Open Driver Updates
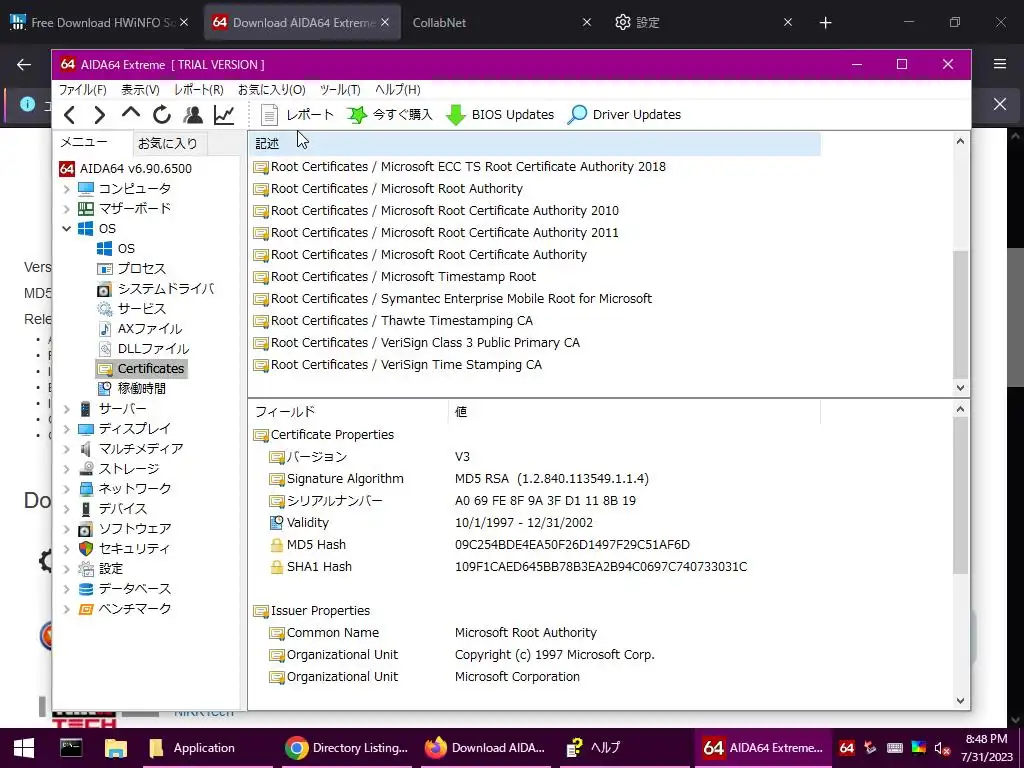Image resolution: width=1024 pixels, height=768 pixels. pos(624,115)
